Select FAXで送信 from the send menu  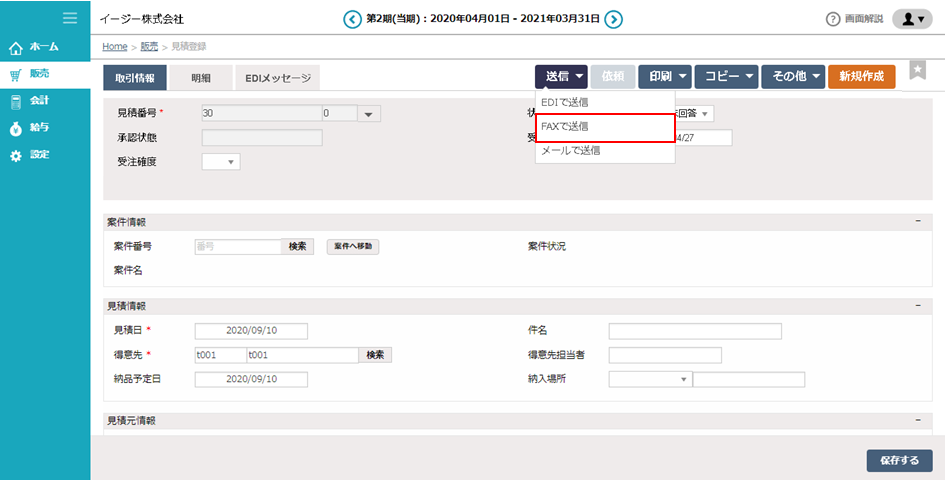coord(604,127)
